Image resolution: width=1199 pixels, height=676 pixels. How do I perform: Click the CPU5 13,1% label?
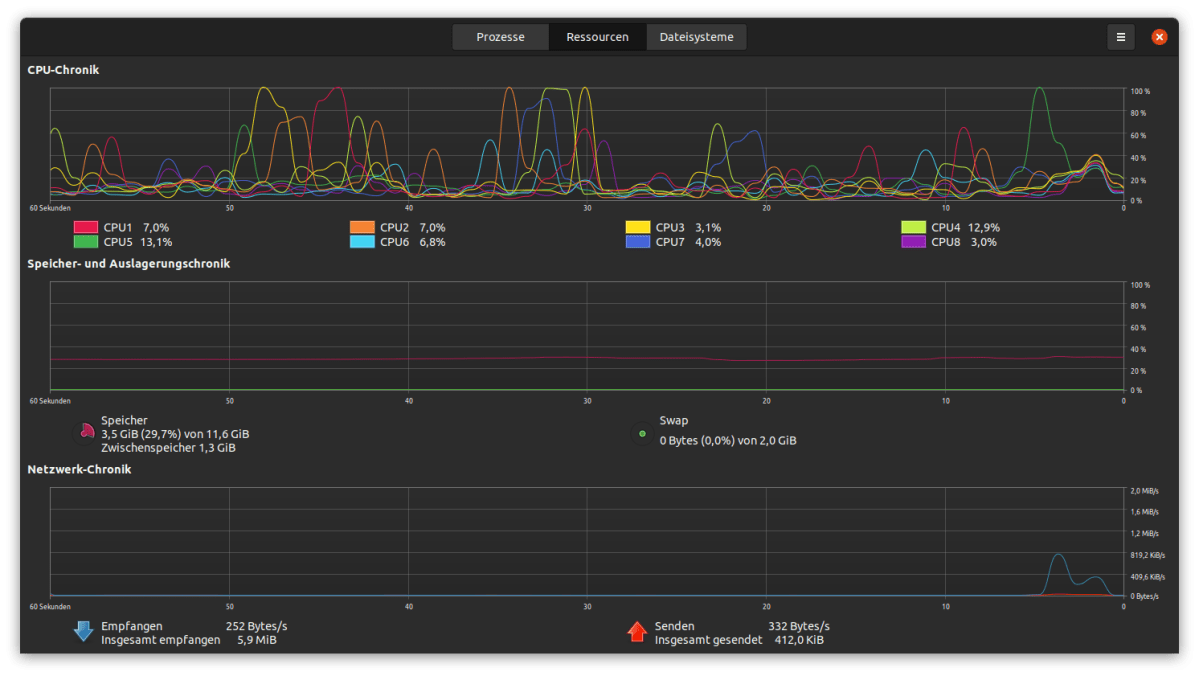(x=138, y=242)
